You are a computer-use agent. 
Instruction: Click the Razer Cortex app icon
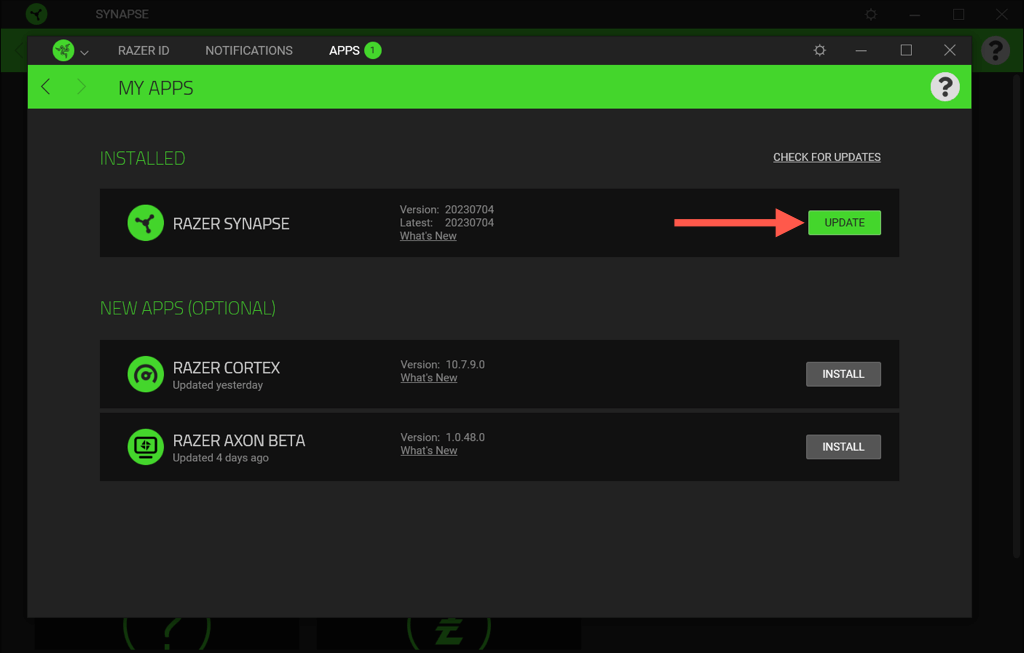coord(145,374)
